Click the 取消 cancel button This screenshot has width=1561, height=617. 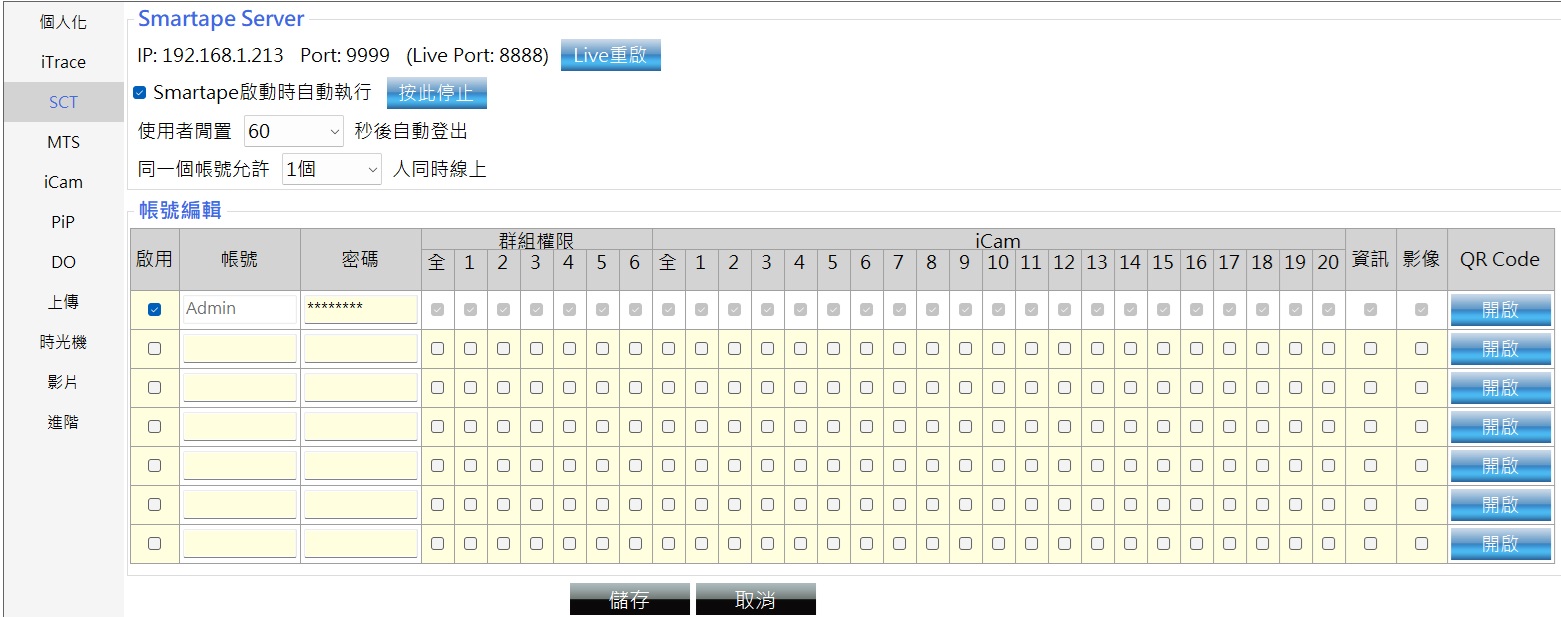[756, 599]
